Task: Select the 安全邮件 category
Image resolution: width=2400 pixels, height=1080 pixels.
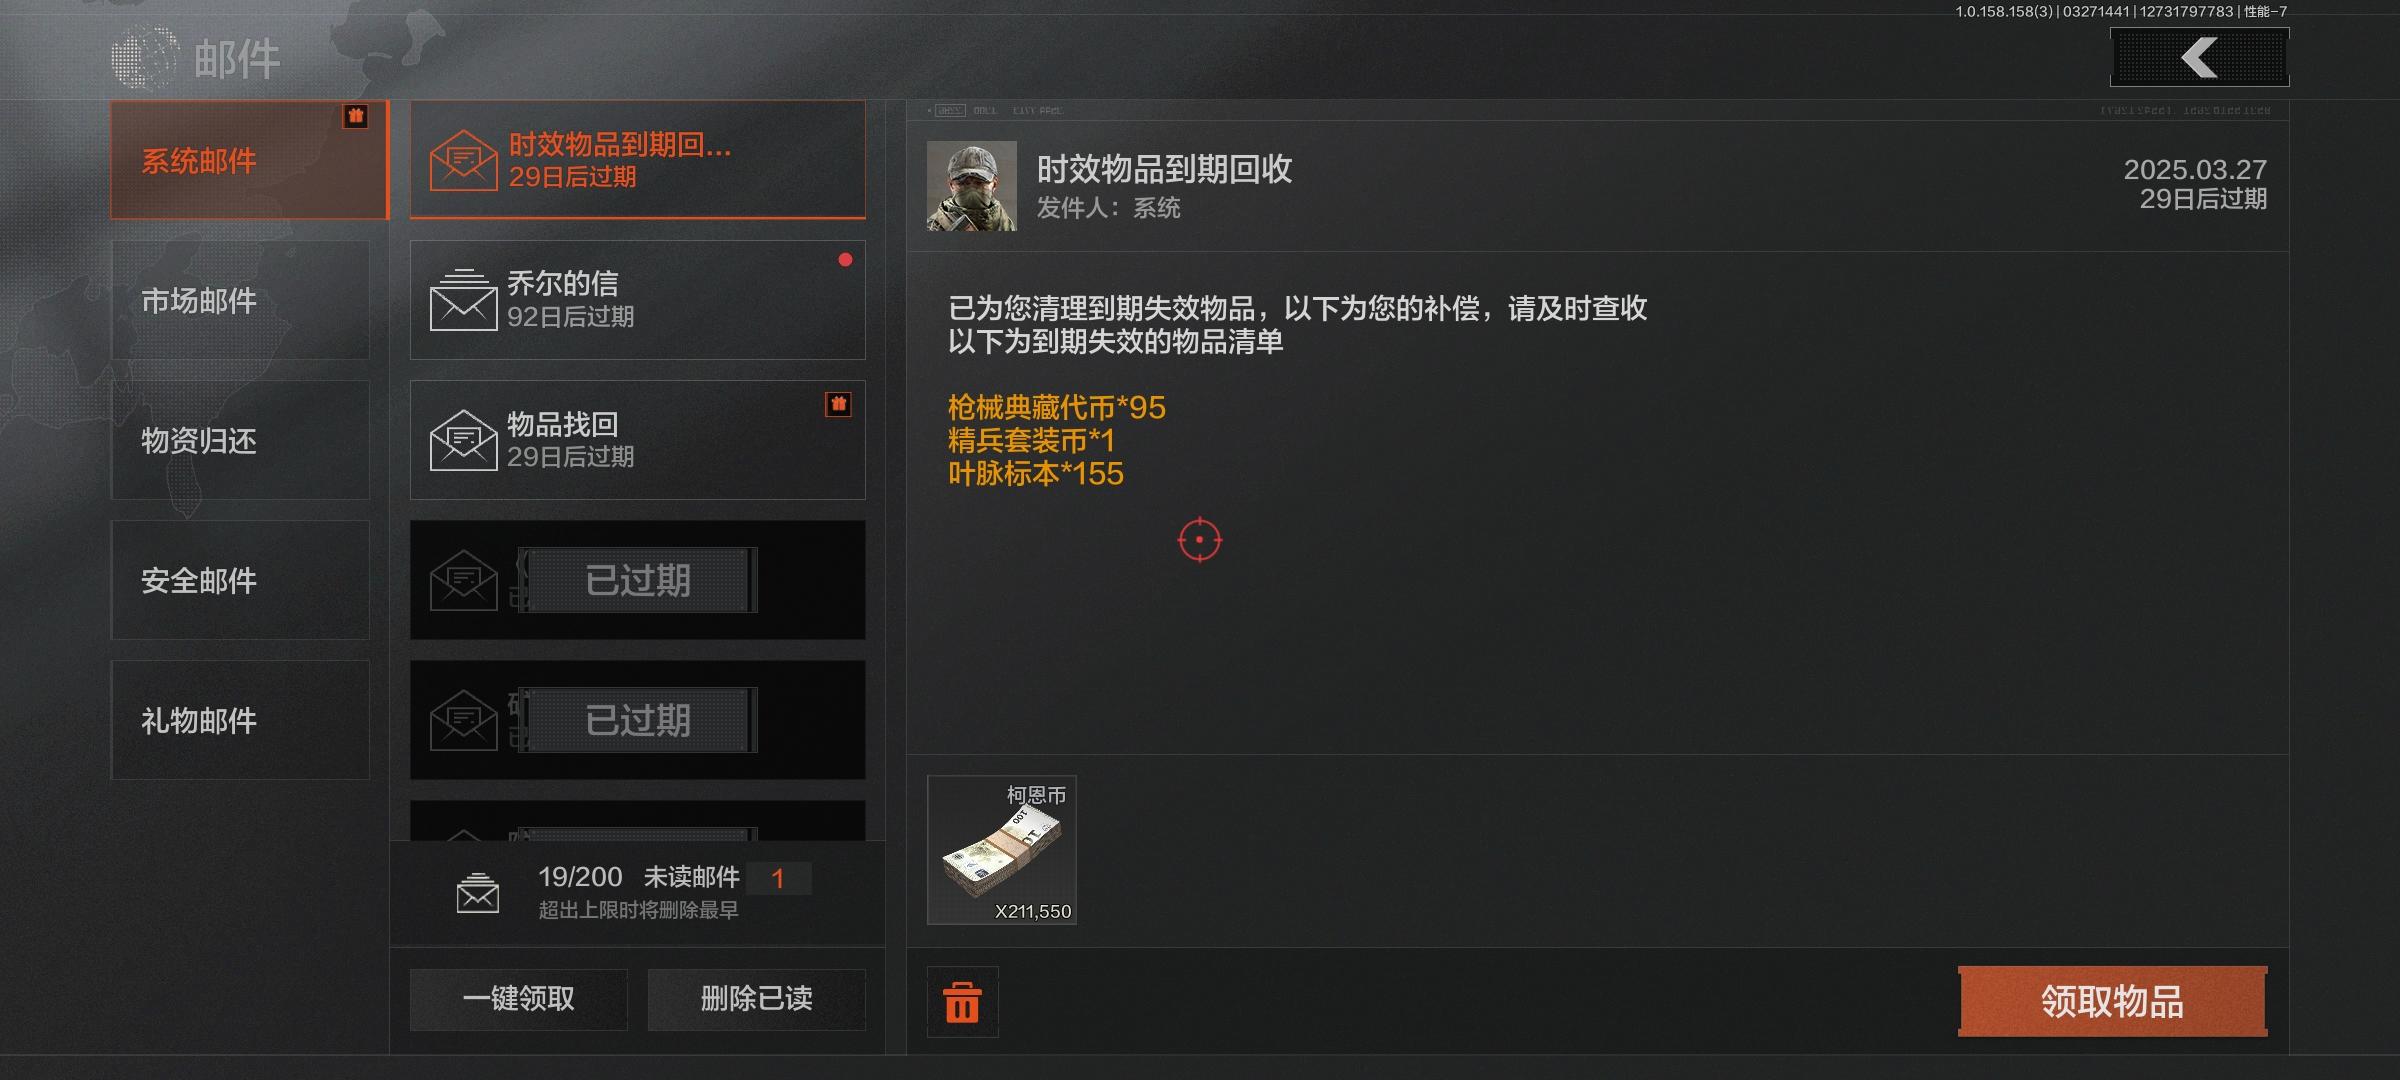Action: tap(240, 580)
